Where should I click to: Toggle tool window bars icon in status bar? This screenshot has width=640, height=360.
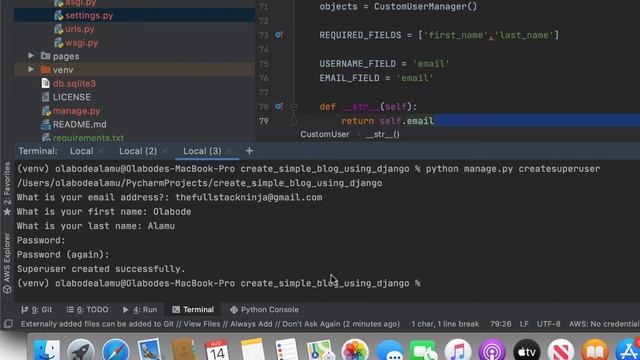click(8, 324)
